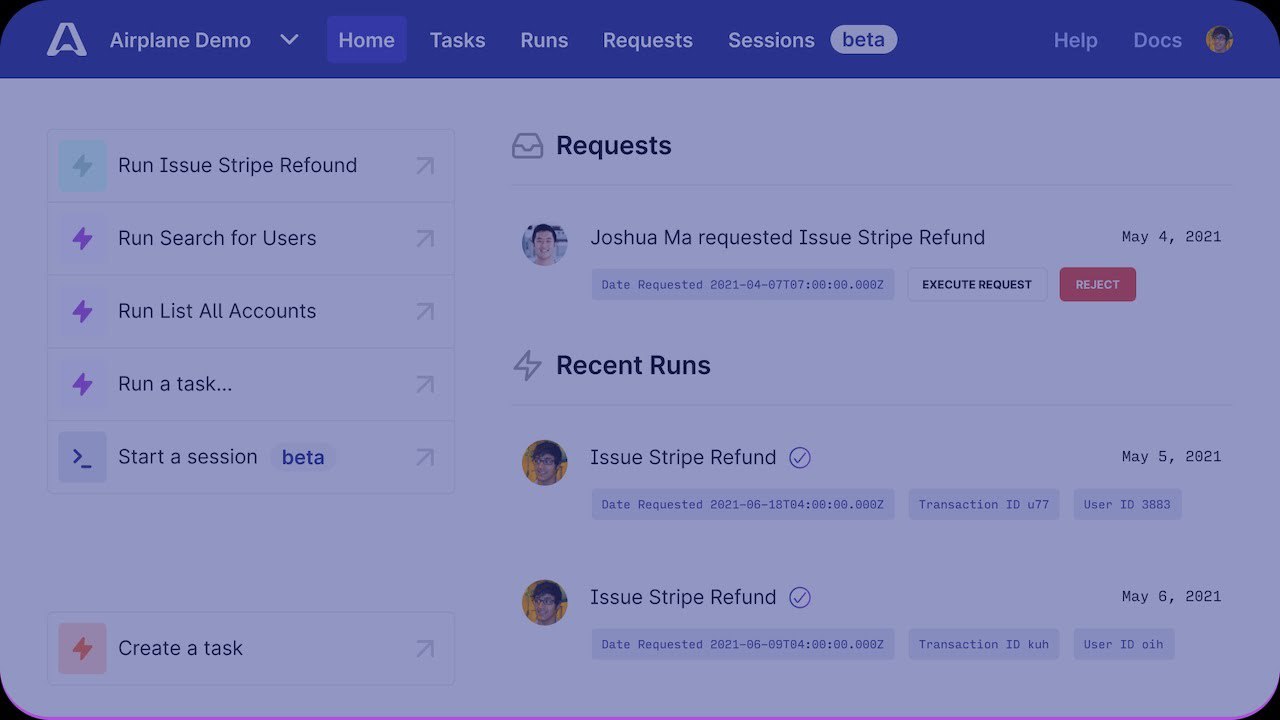Image resolution: width=1280 pixels, height=720 pixels.
Task: Click Date Requested 2021-04-07 tag
Action: tap(743, 285)
